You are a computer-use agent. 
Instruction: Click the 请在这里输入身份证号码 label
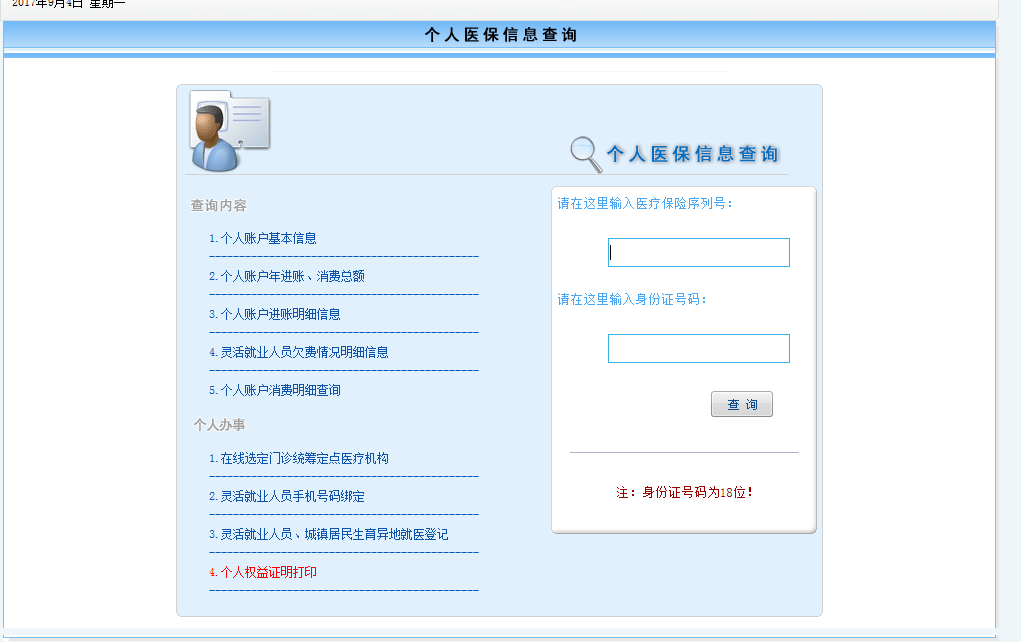coord(632,300)
